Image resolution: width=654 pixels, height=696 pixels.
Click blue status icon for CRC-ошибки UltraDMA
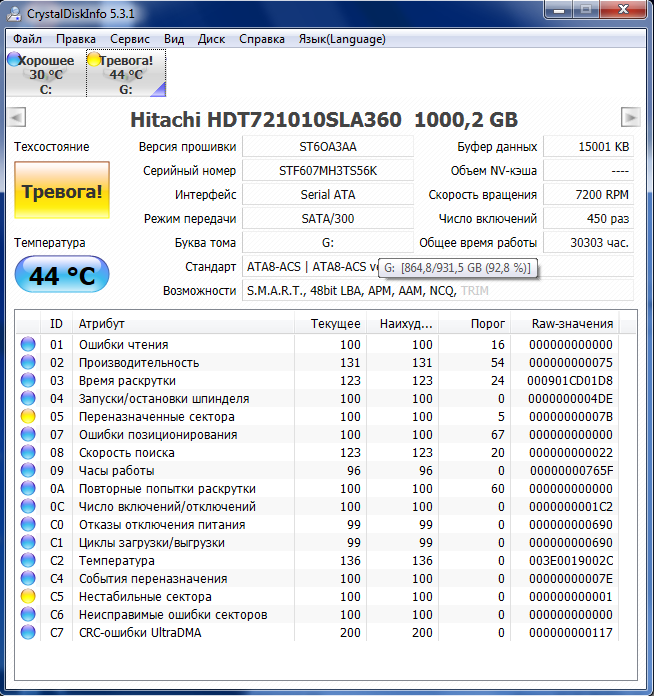pos(28,633)
